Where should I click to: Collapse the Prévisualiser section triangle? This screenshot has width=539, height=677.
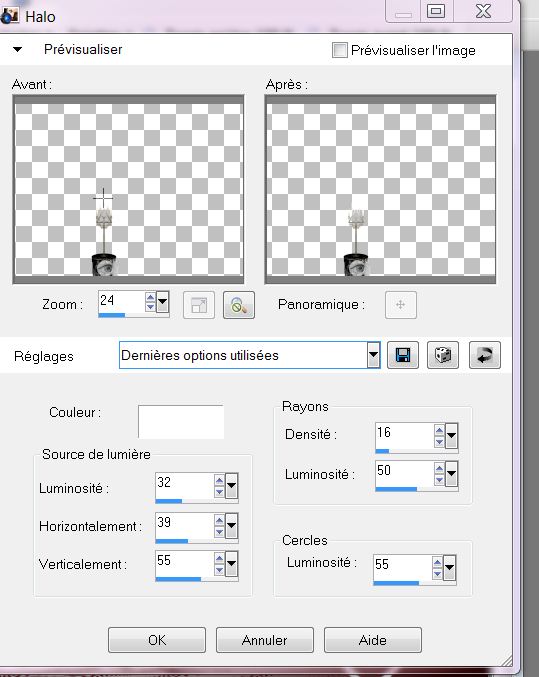17,49
